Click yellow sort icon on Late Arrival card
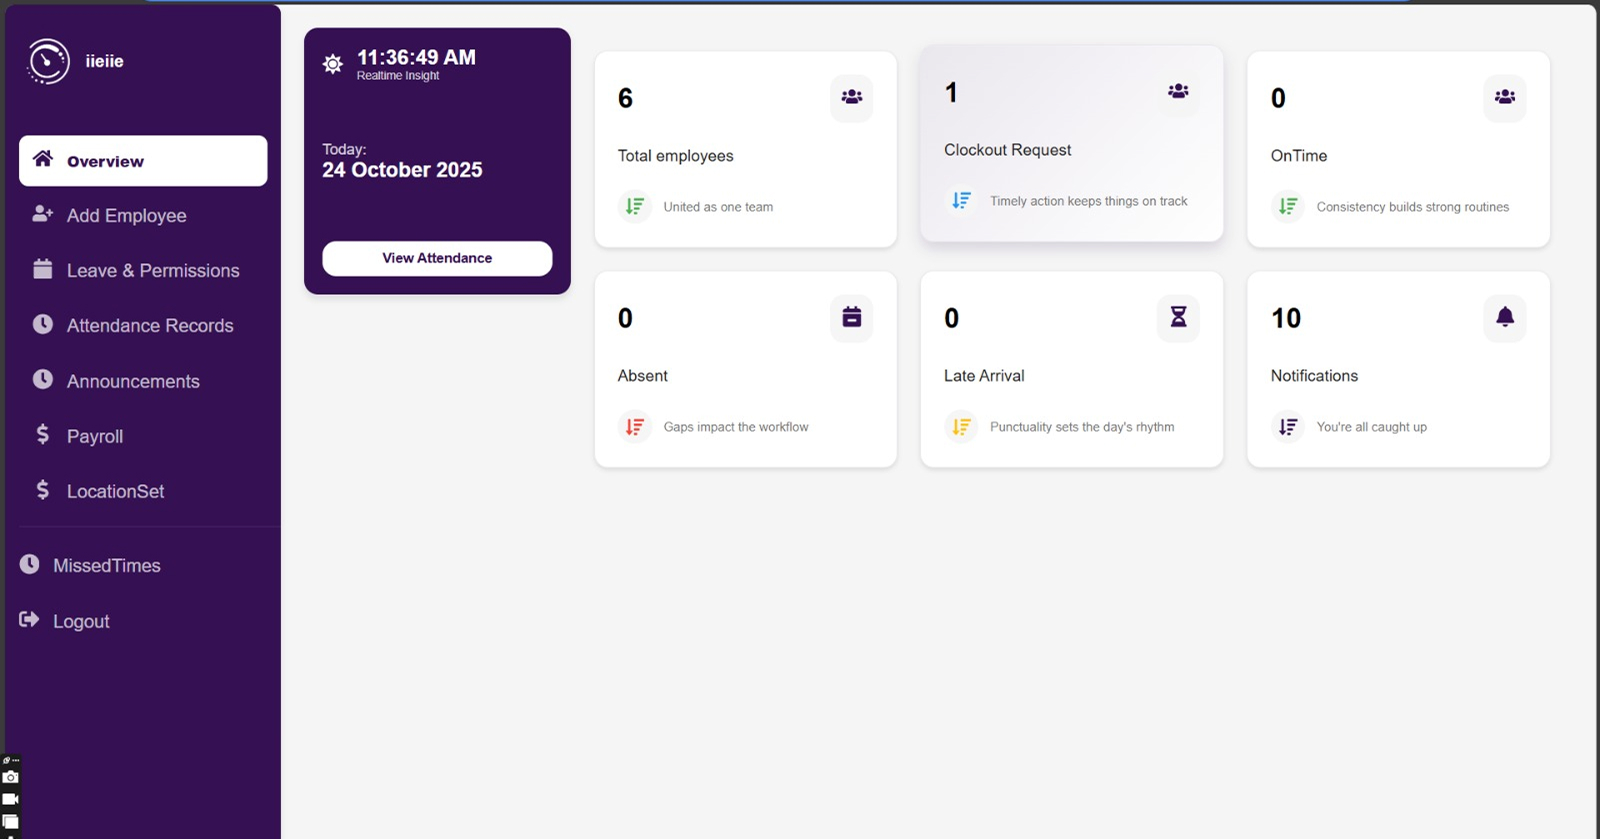 pyautogui.click(x=961, y=427)
